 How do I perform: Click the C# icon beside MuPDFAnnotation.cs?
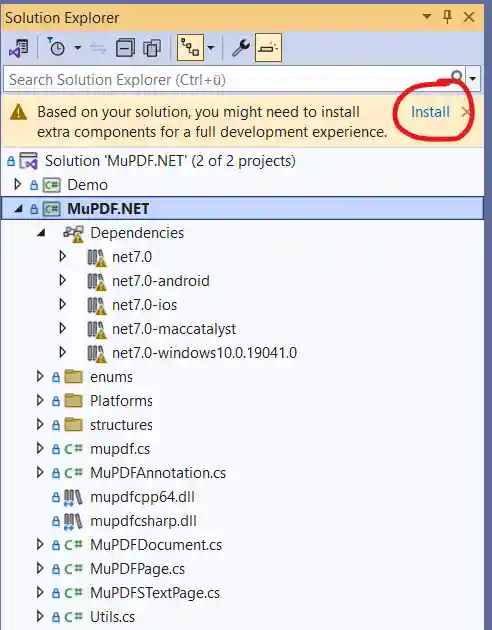pos(73,473)
